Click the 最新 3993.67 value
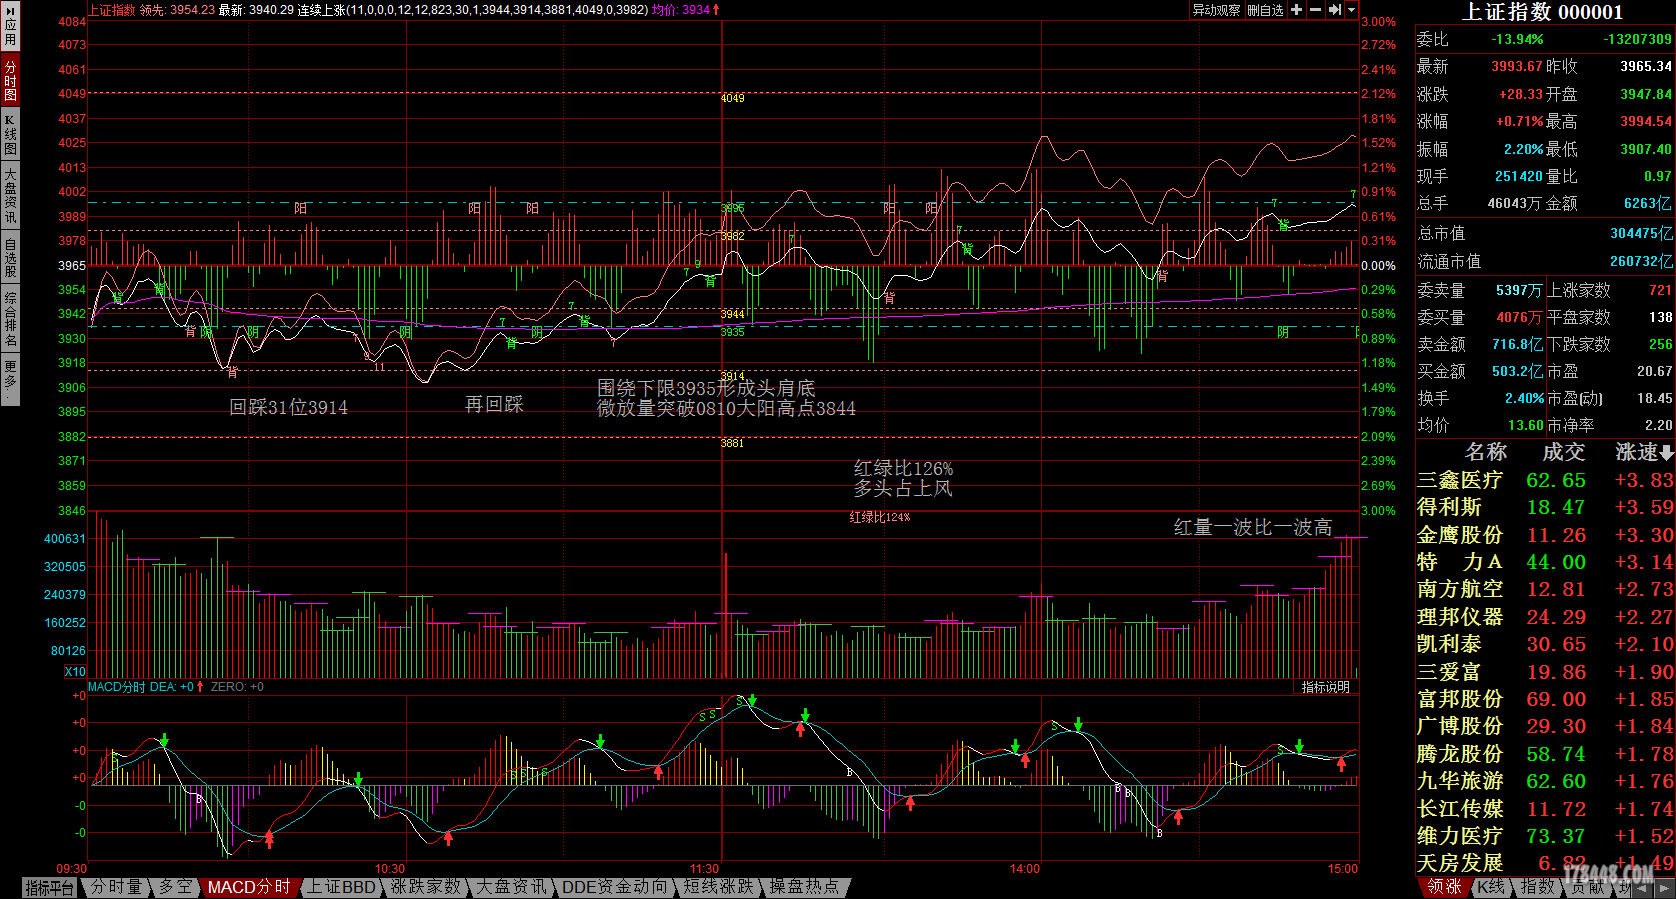This screenshot has width=1676, height=899. pos(1516,66)
